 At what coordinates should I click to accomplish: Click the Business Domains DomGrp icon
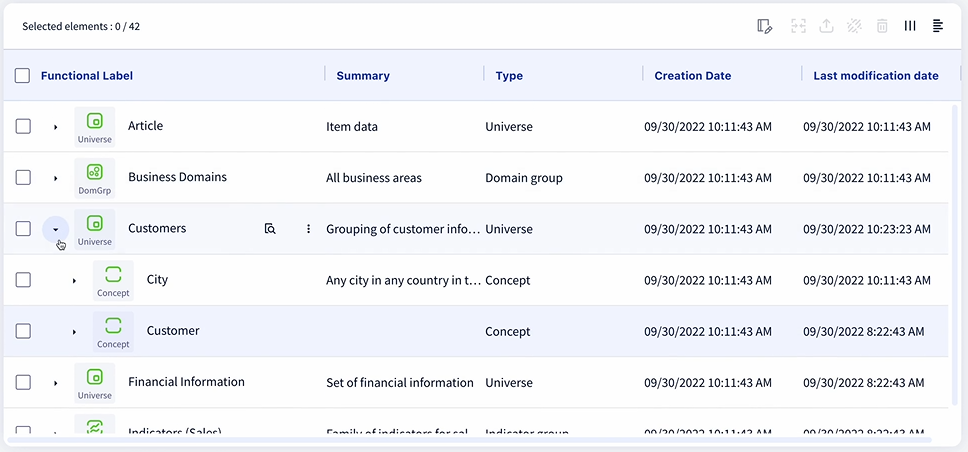[x=94, y=178]
